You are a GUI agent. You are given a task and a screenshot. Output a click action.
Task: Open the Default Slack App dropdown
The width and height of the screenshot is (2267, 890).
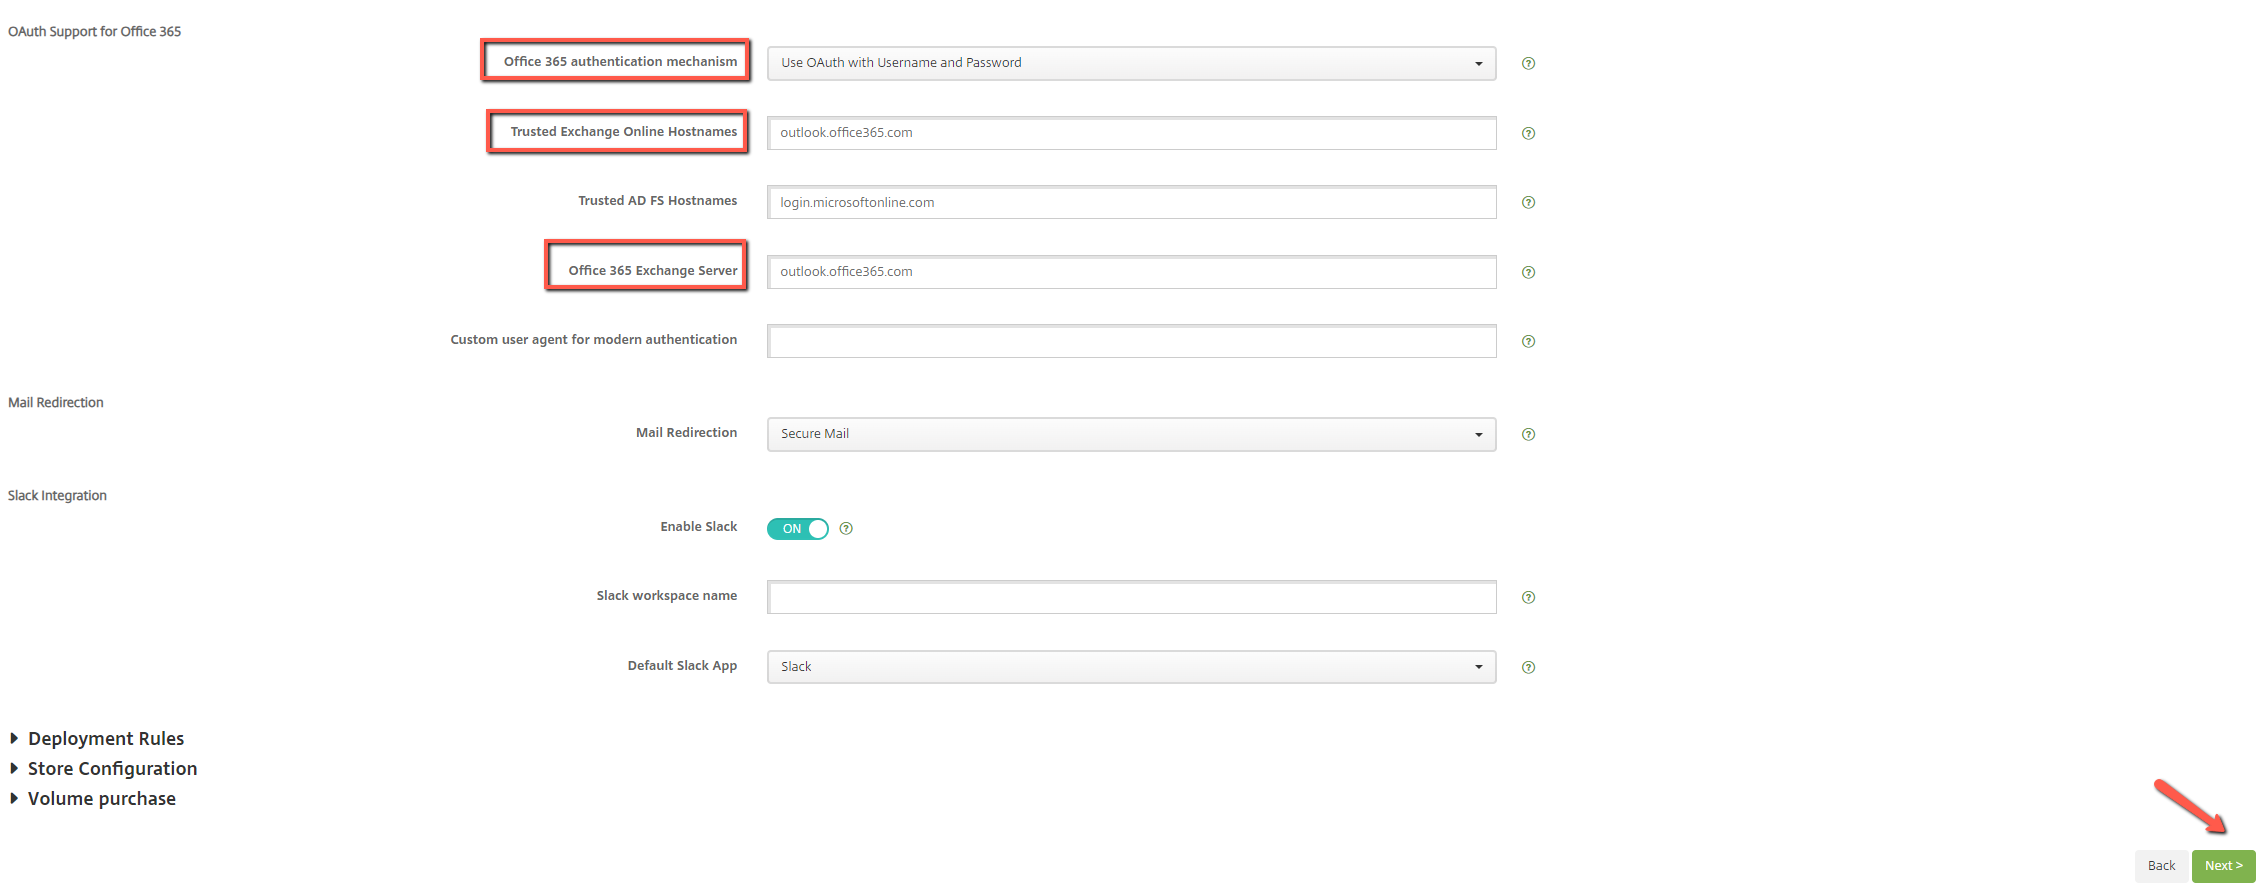point(1131,667)
